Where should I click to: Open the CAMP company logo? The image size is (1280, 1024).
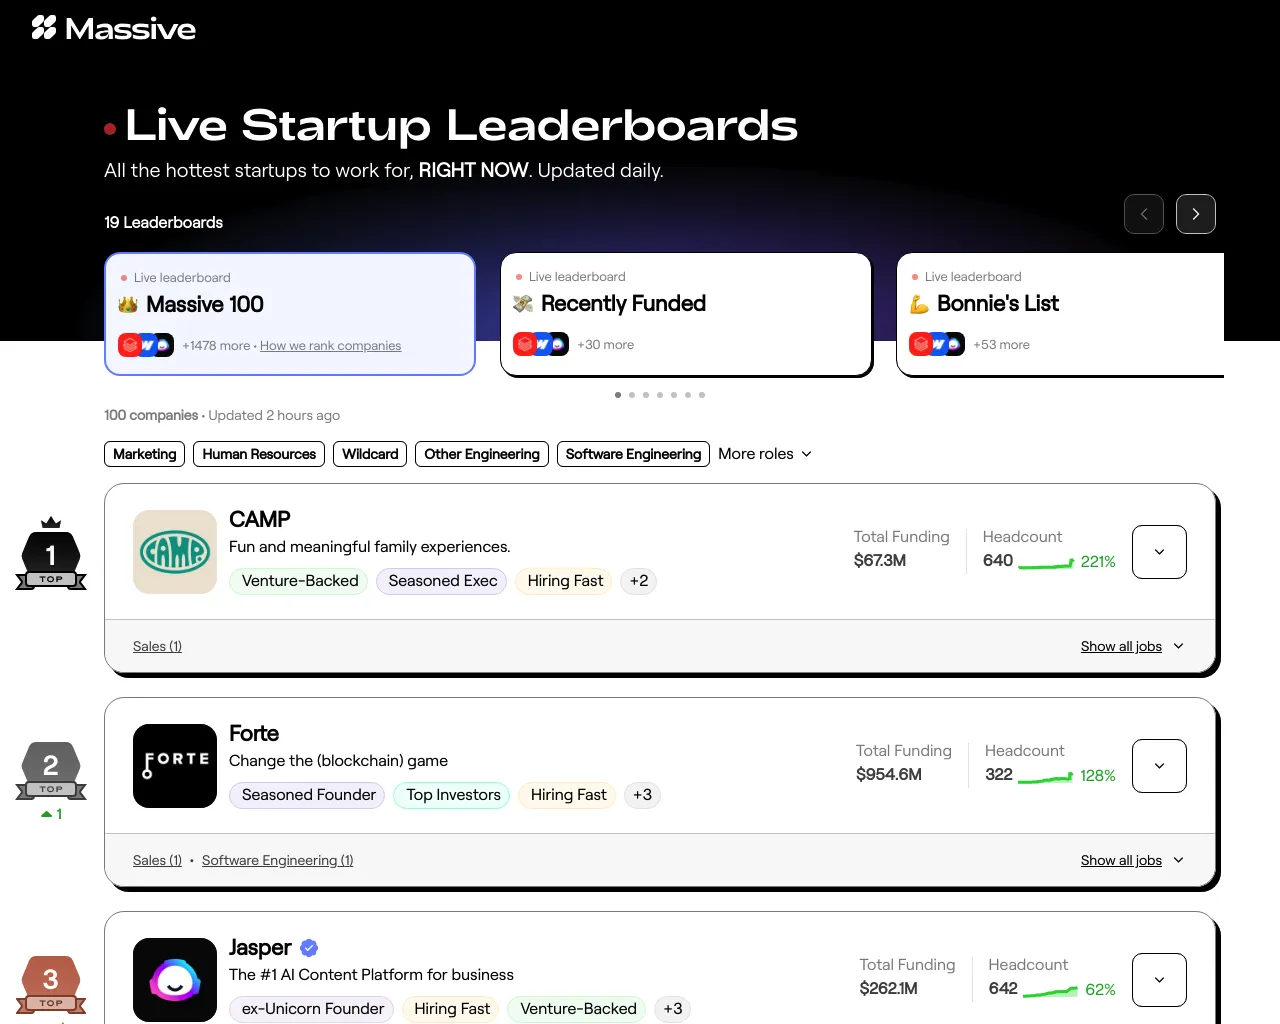tap(174, 551)
